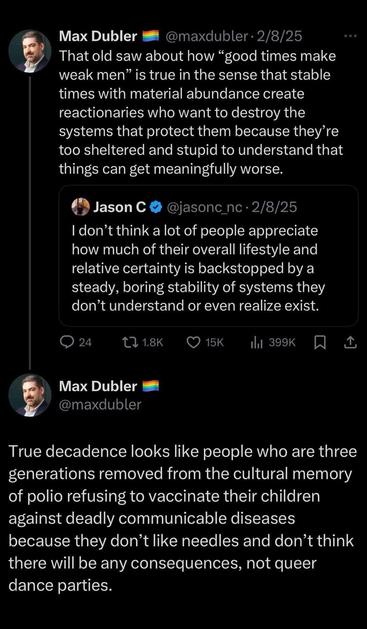Image resolution: width=367 pixels, height=629 pixels.
Task: Open the "good times make weak men" tweet text
Action: coord(201,113)
